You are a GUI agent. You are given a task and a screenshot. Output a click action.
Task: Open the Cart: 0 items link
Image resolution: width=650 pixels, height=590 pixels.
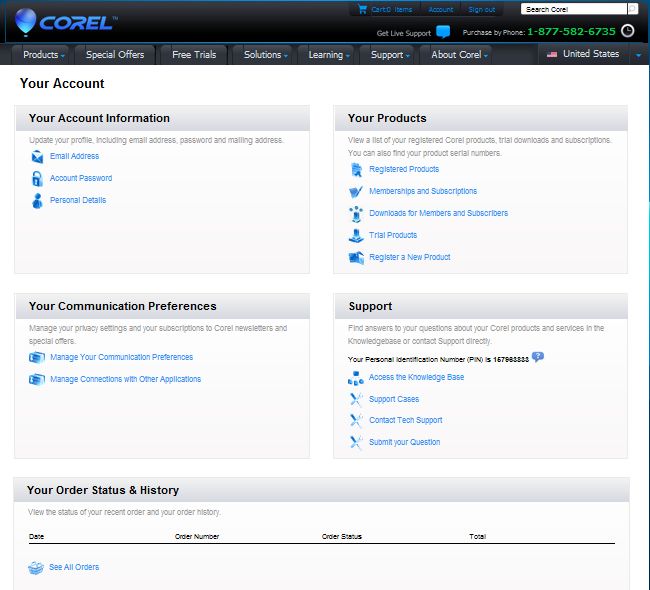pyautogui.click(x=391, y=10)
